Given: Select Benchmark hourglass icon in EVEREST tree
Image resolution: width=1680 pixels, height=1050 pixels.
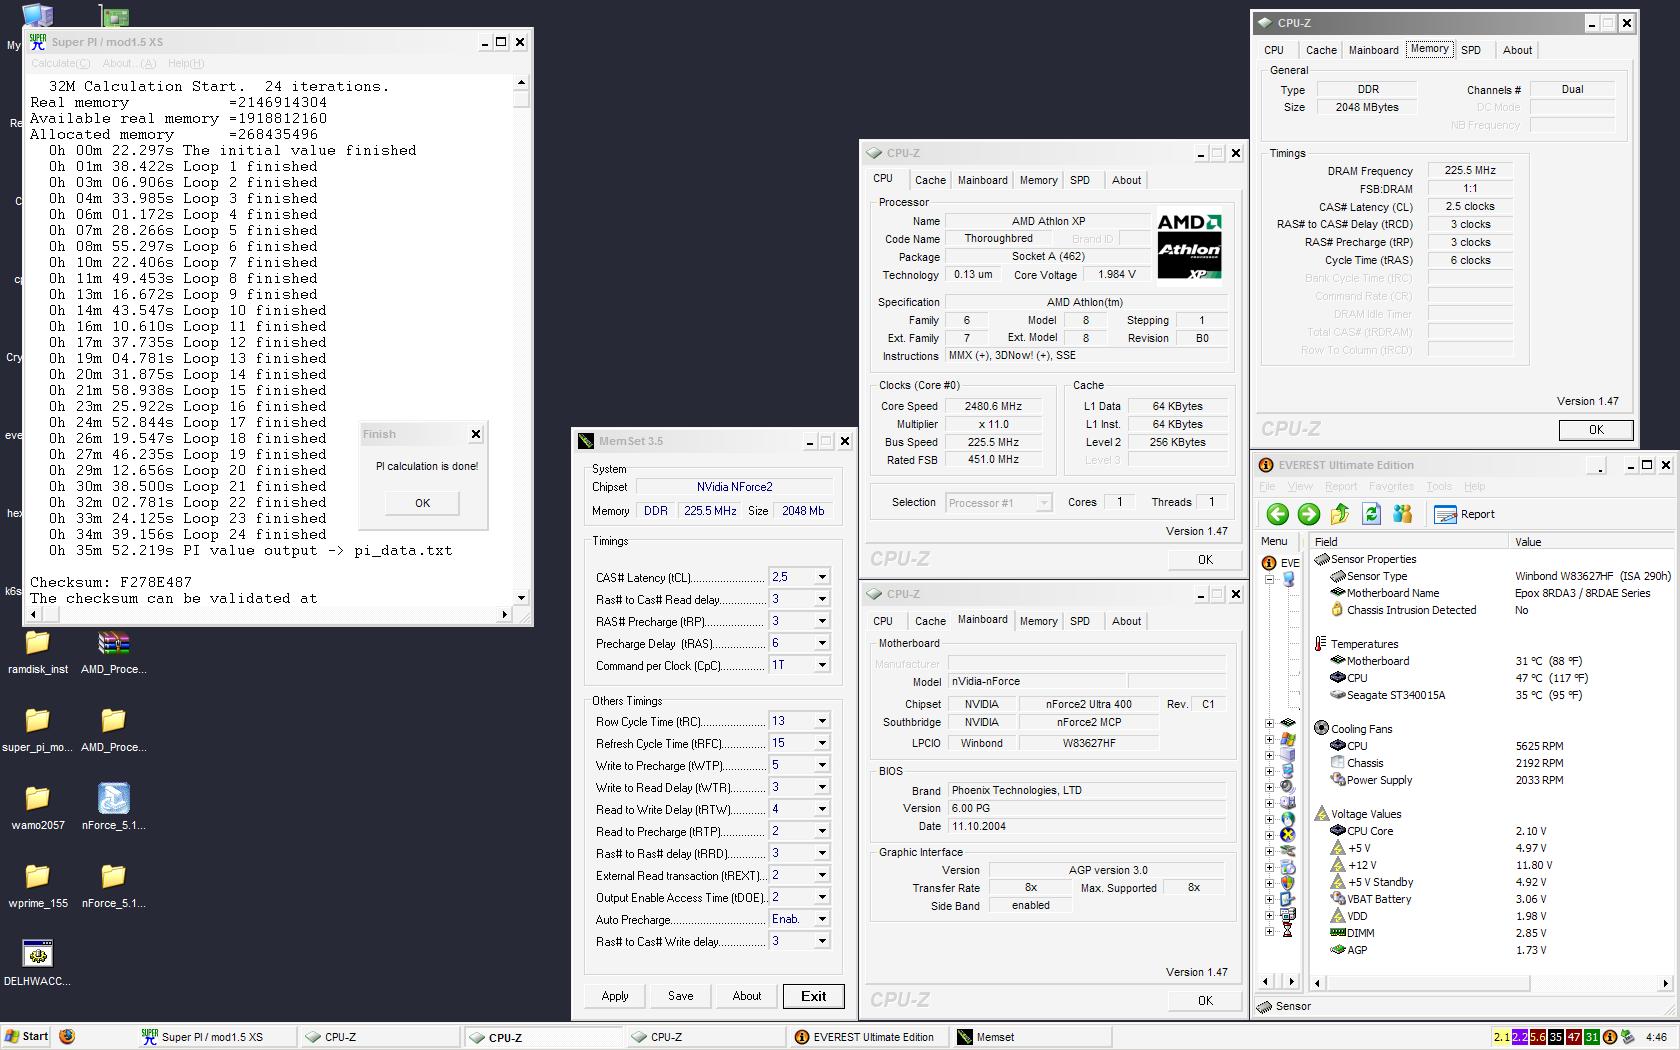Looking at the screenshot, I should click(1288, 931).
